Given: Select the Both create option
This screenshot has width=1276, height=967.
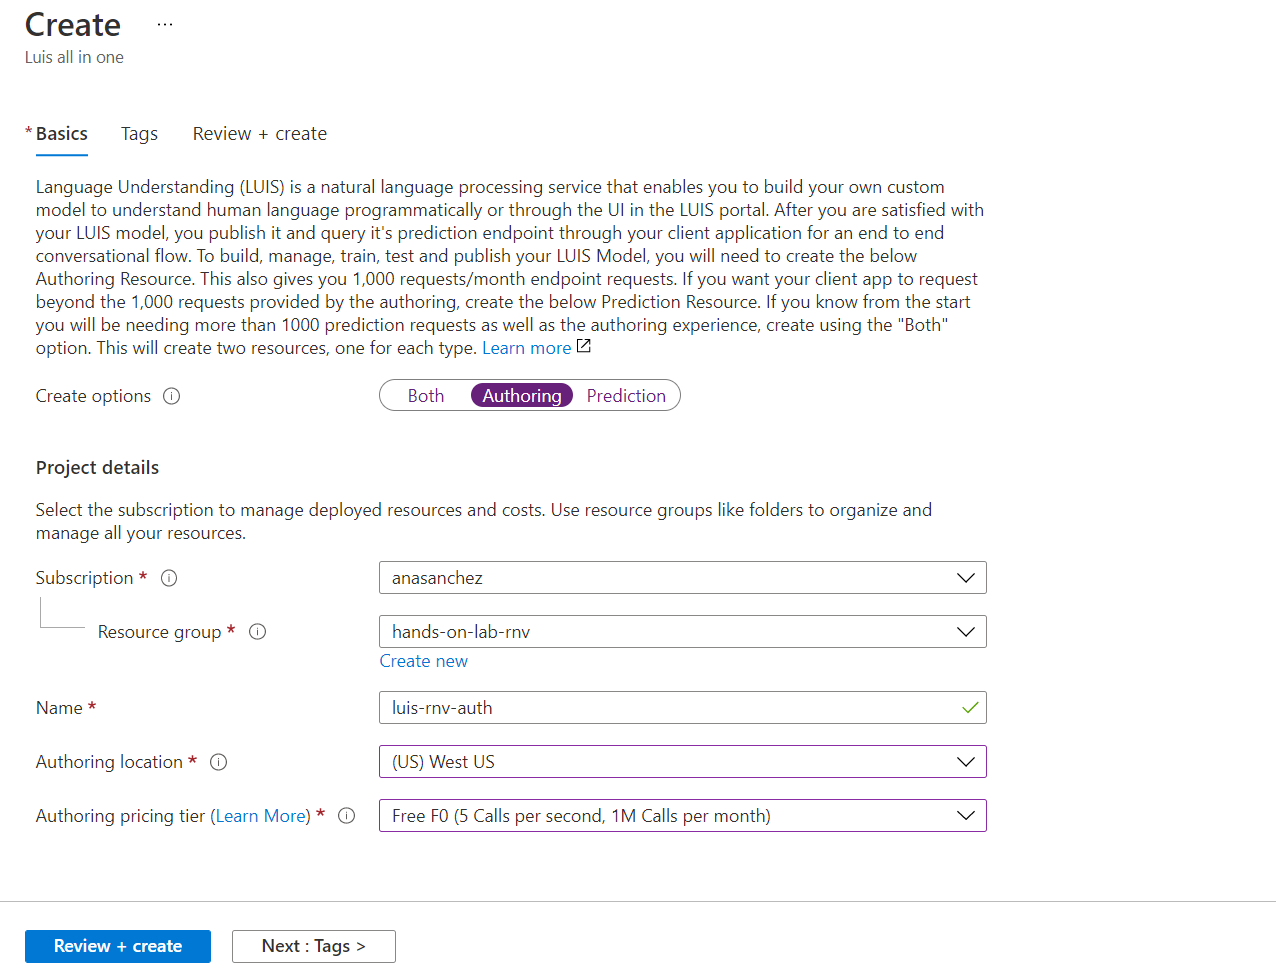Looking at the screenshot, I should [x=426, y=396].
